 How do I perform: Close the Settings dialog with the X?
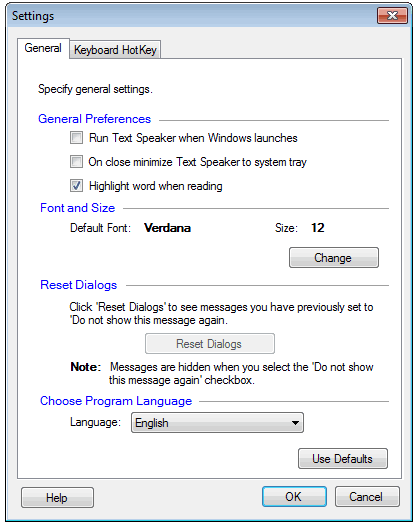(x=392, y=15)
